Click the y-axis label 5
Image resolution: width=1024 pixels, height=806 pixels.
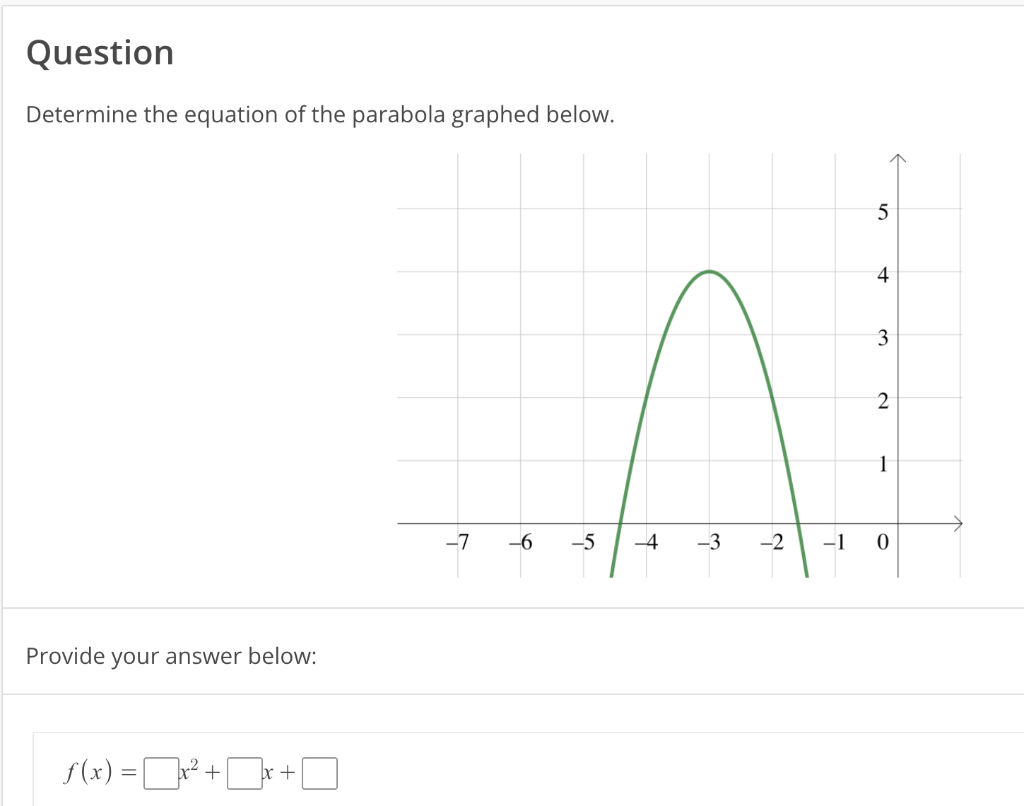(882, 211)
